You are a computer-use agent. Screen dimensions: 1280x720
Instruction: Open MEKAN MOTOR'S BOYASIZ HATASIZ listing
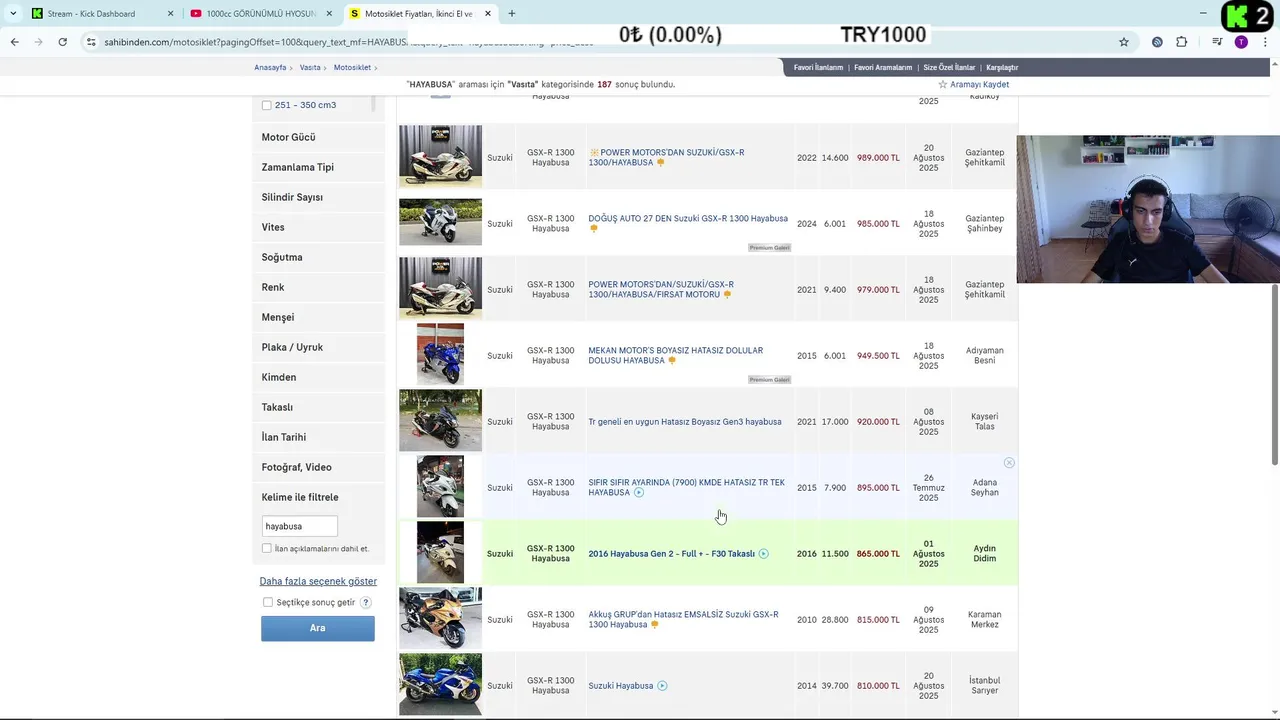point(675,355)
